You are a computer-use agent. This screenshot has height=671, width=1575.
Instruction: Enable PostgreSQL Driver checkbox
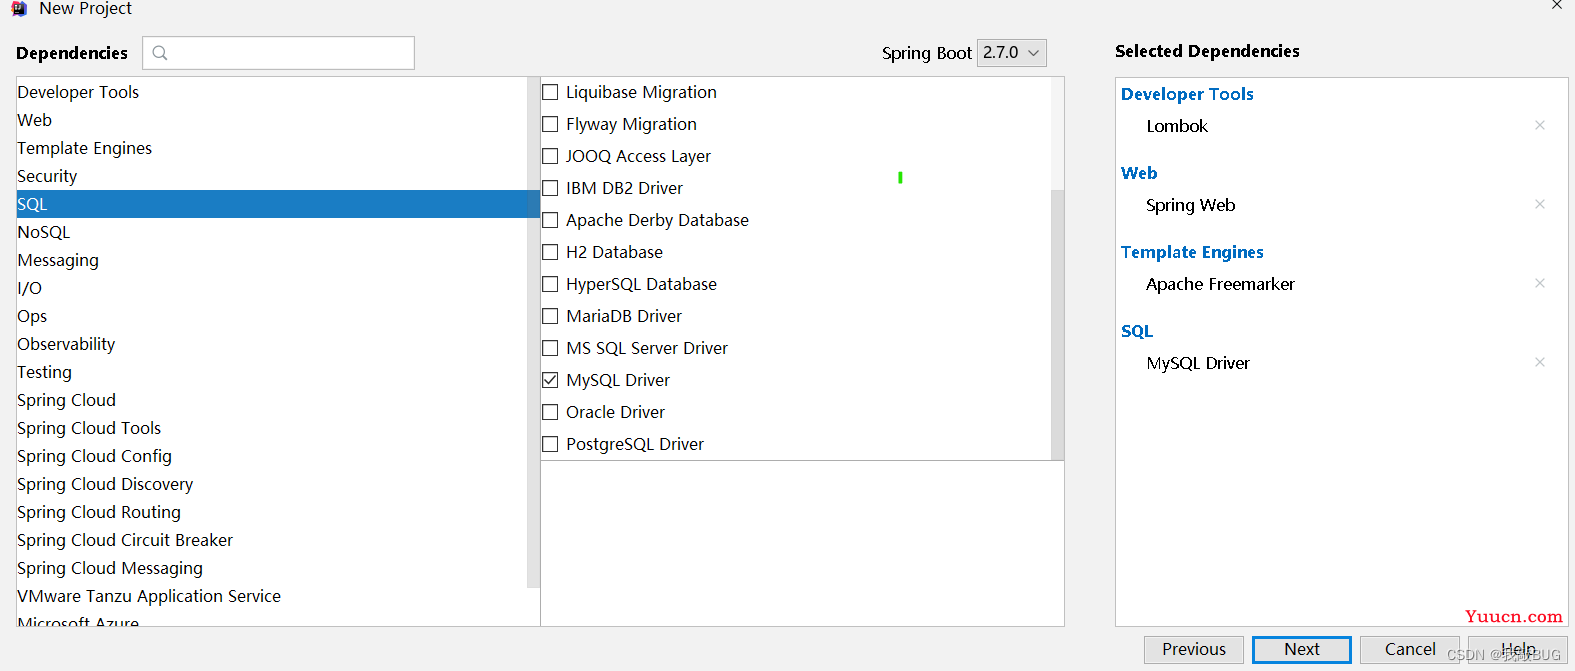tap(550, 444)
